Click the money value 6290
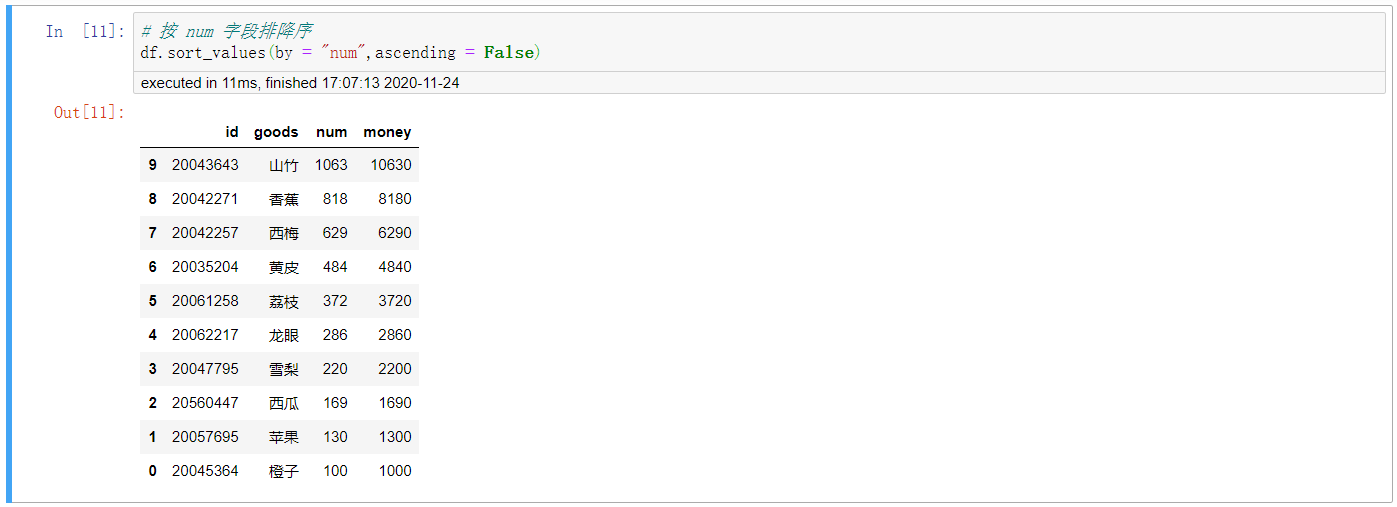Image resolution: width=1397 pixels, height=507 pixels. tap(394, 233)
